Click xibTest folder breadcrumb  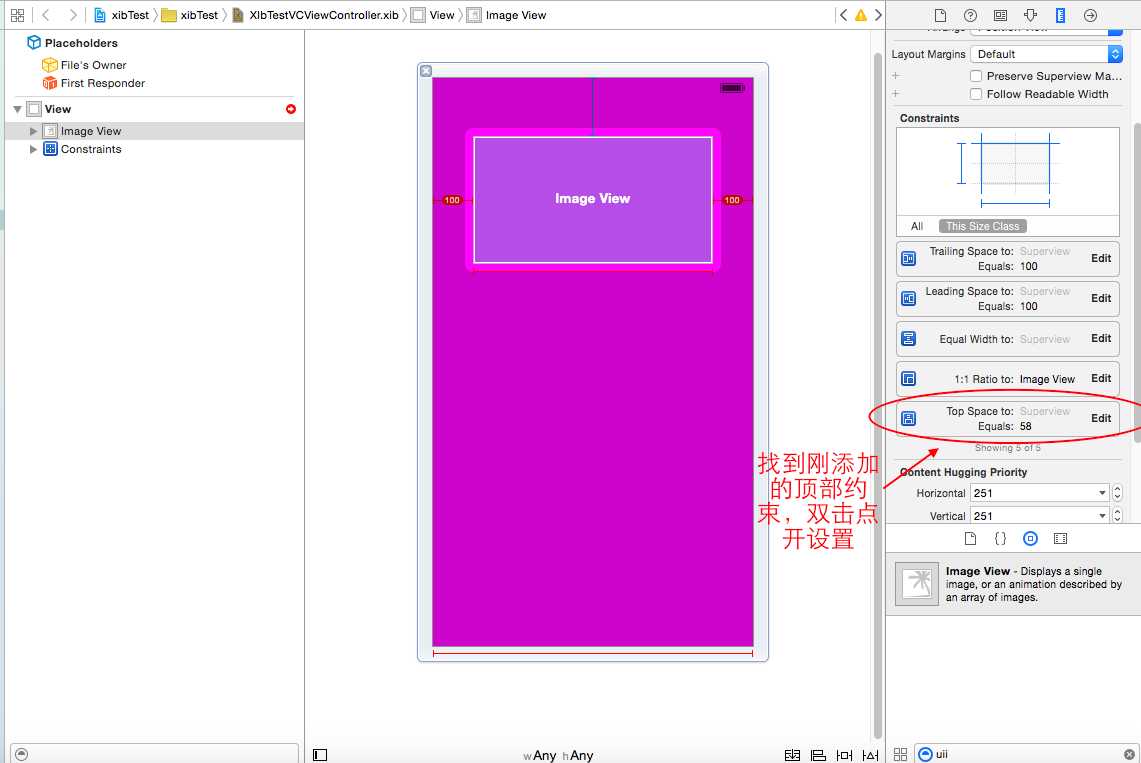(190, 15)
